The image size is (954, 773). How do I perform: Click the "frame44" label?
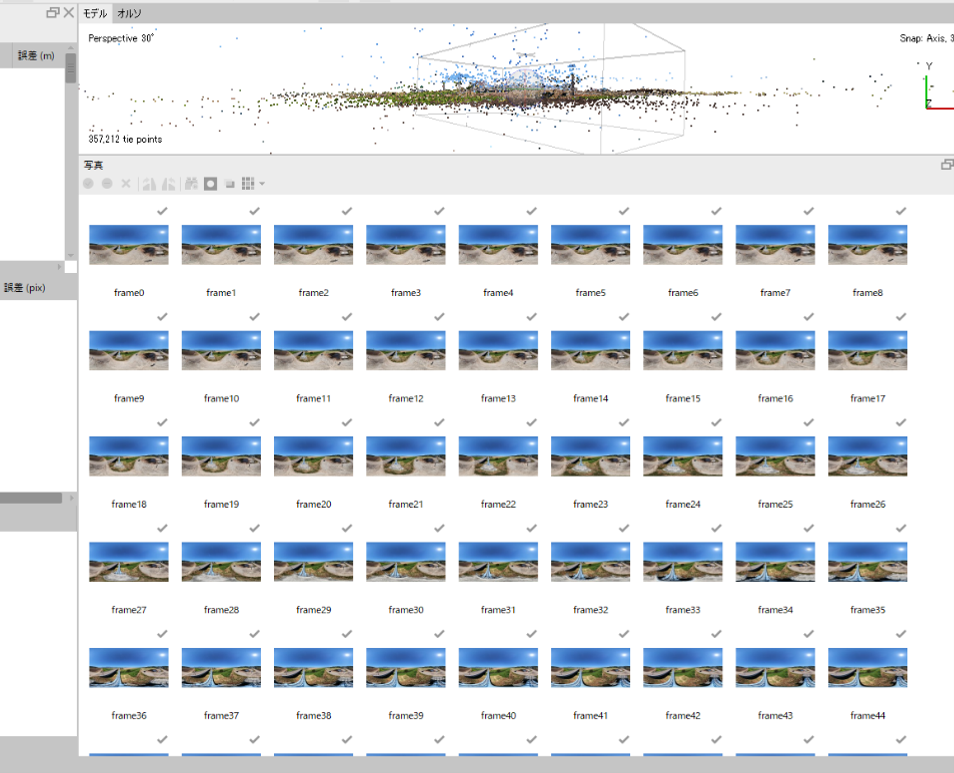868,716
